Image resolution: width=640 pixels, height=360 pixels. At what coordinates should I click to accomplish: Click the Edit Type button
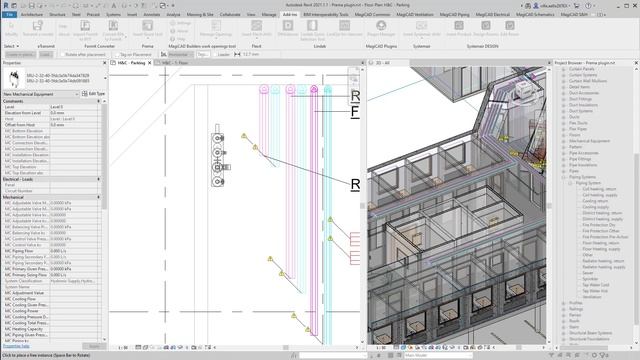pos(93,94)
